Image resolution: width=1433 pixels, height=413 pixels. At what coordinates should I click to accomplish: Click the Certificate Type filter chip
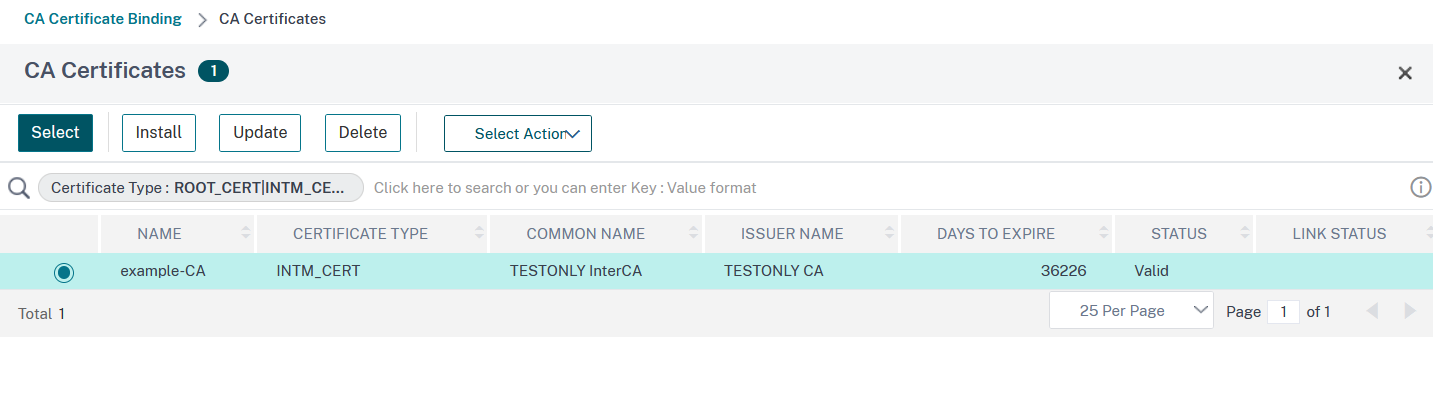(200, 188)
